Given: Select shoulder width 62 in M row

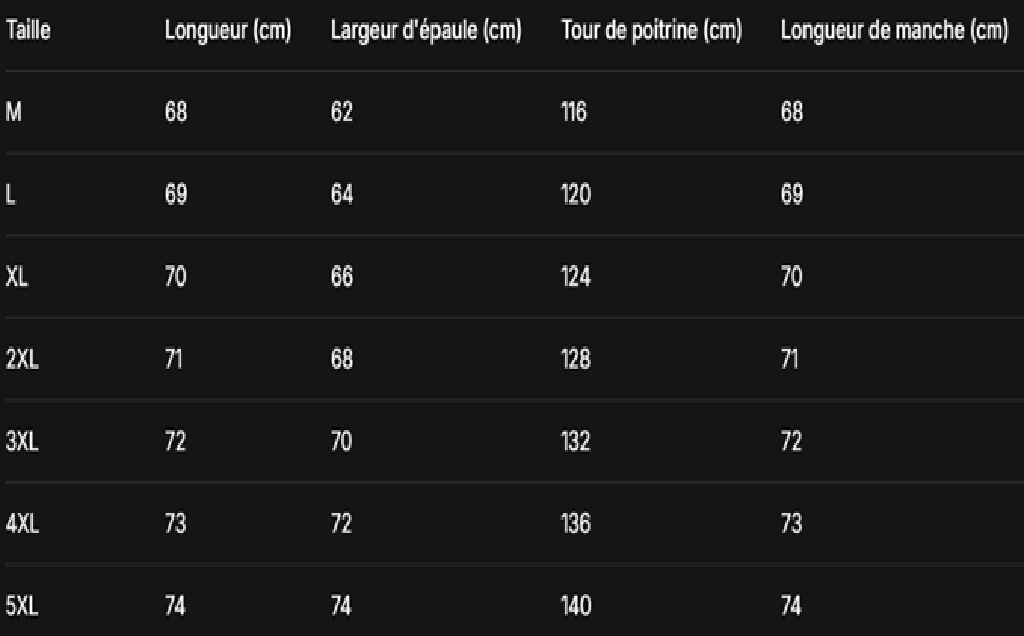Looking at the screenshot, I should 342,112.
